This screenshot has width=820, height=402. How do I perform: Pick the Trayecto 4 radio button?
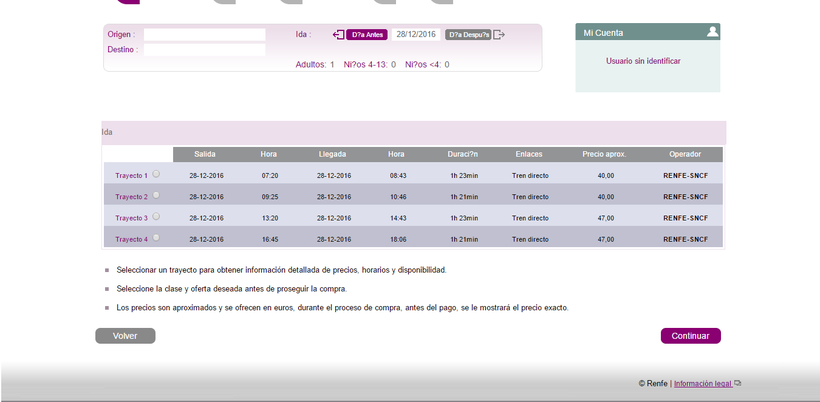tap(156, 237)
